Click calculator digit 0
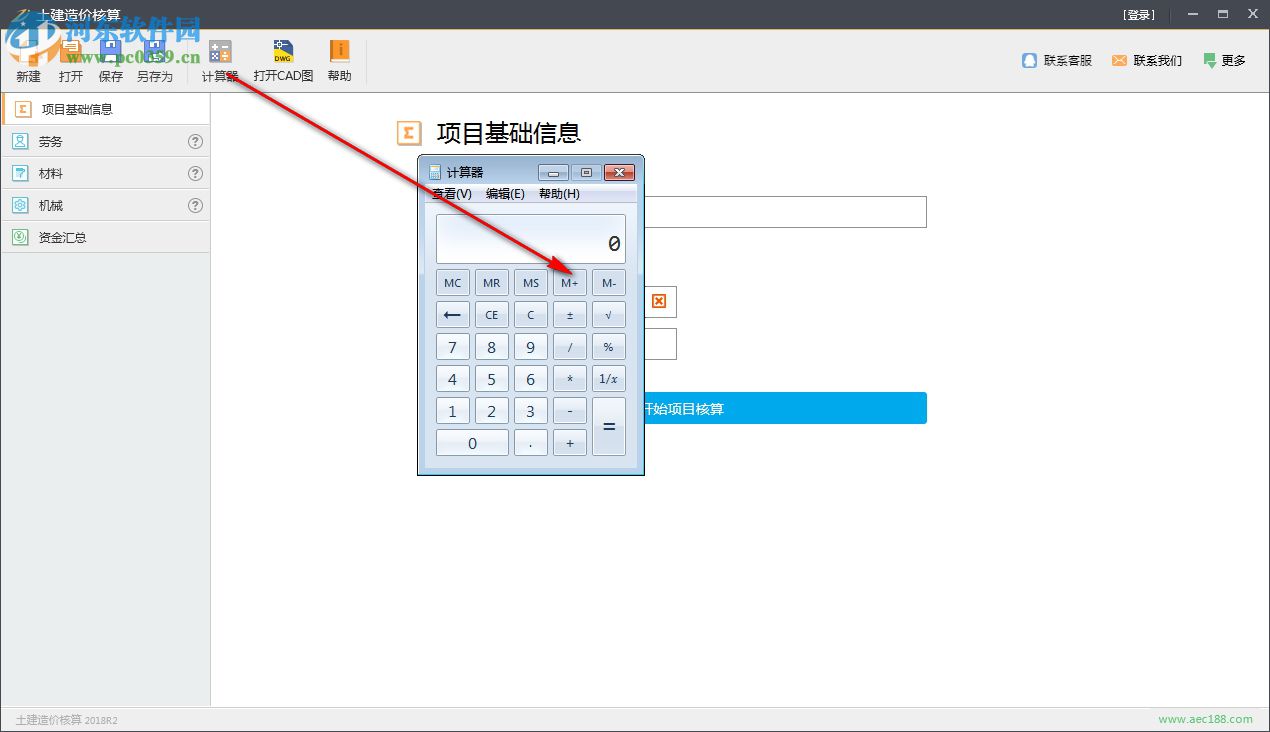This screenshot has height=732, width=1270. [x=472, y=443]
